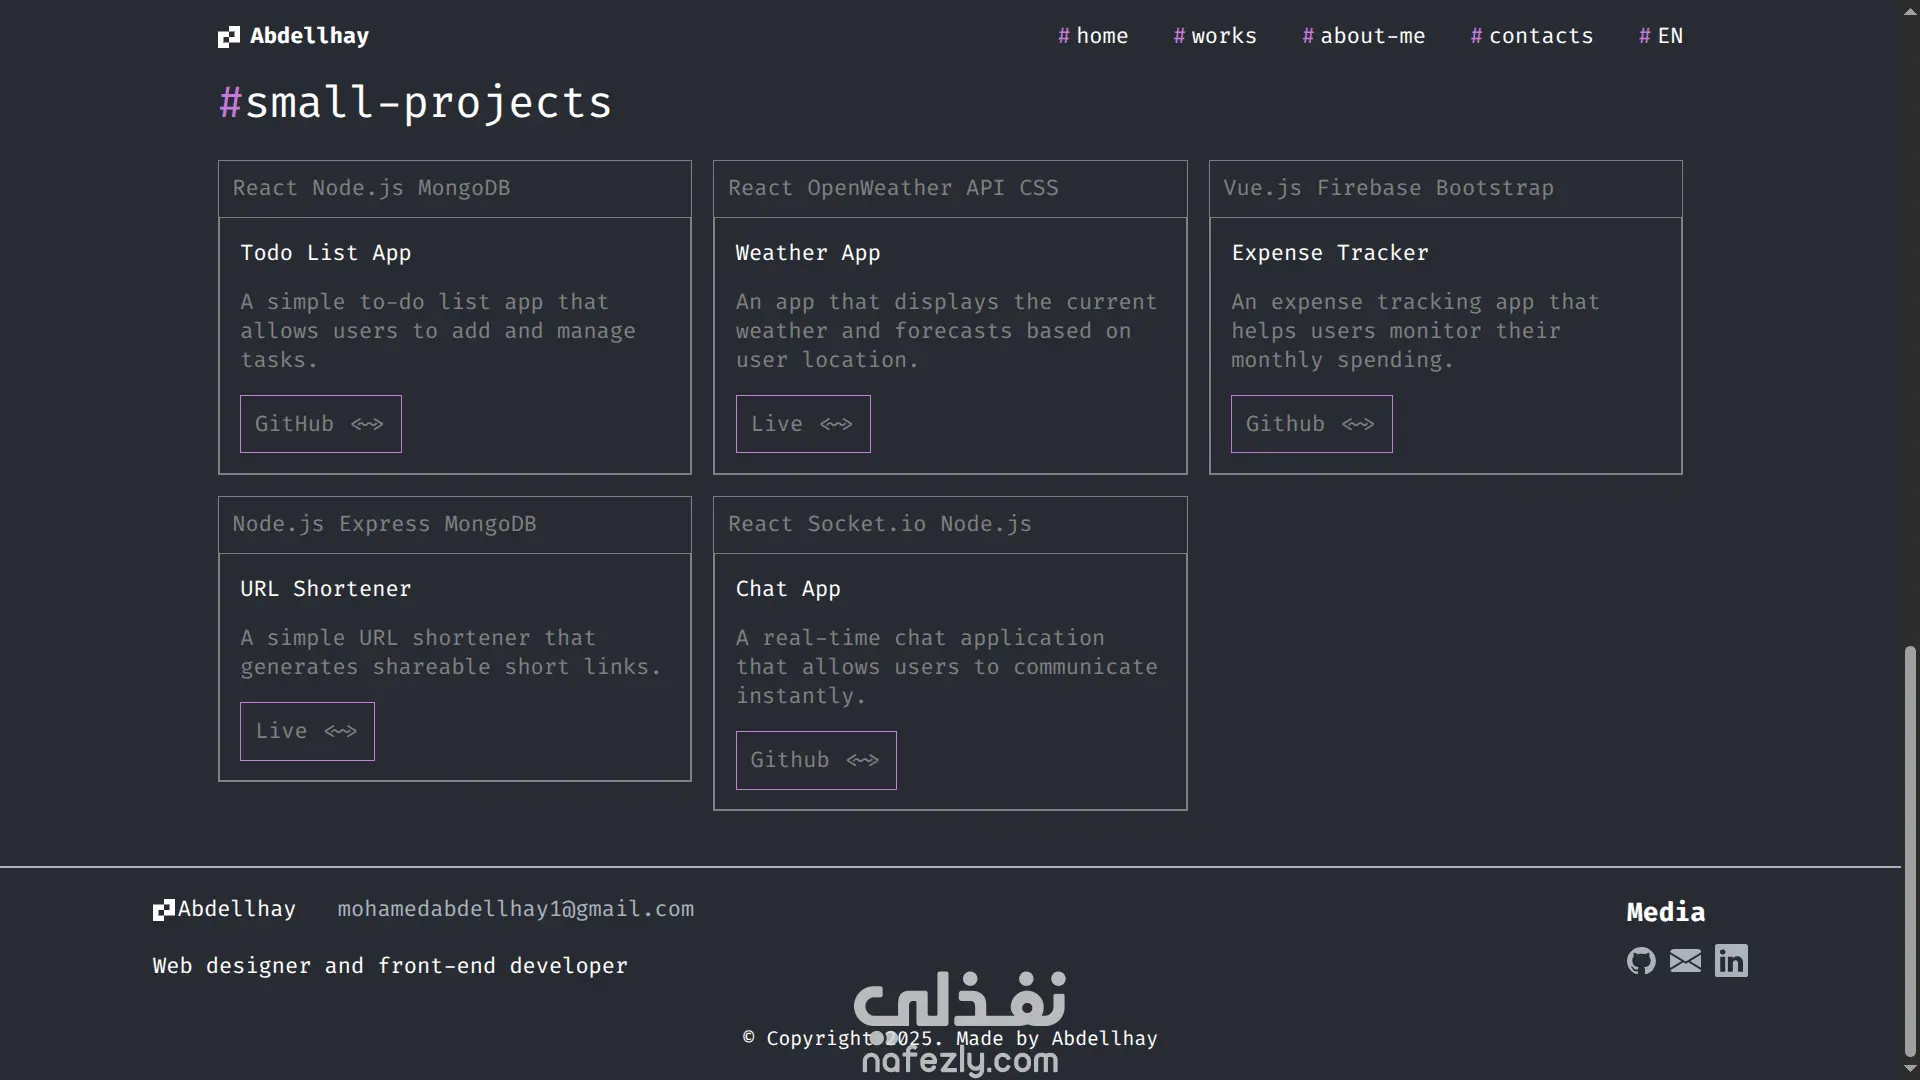Screen dimensions: 1920x1080
Task: Open URL Shortener Live button
Action: click(x=307, y=731)
